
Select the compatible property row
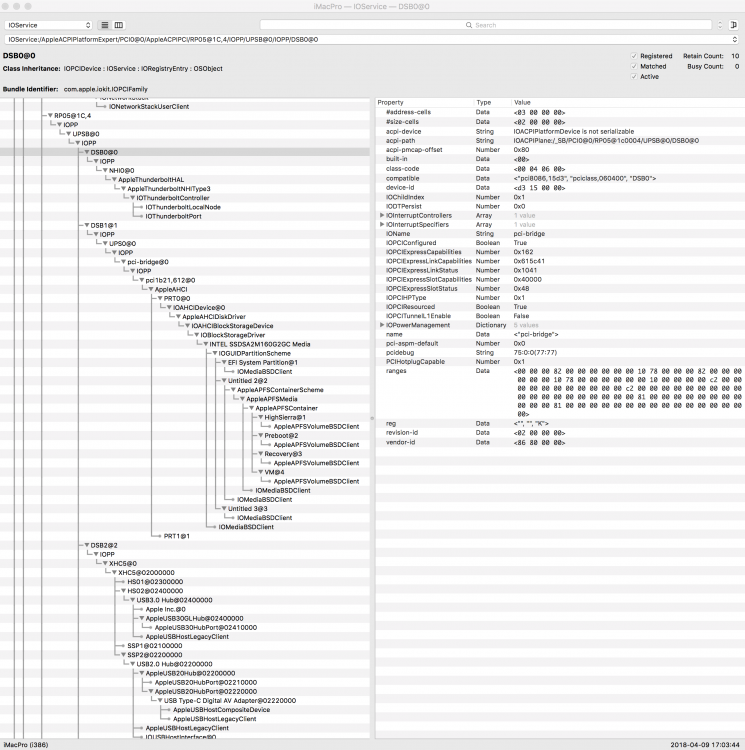(560, 178)
